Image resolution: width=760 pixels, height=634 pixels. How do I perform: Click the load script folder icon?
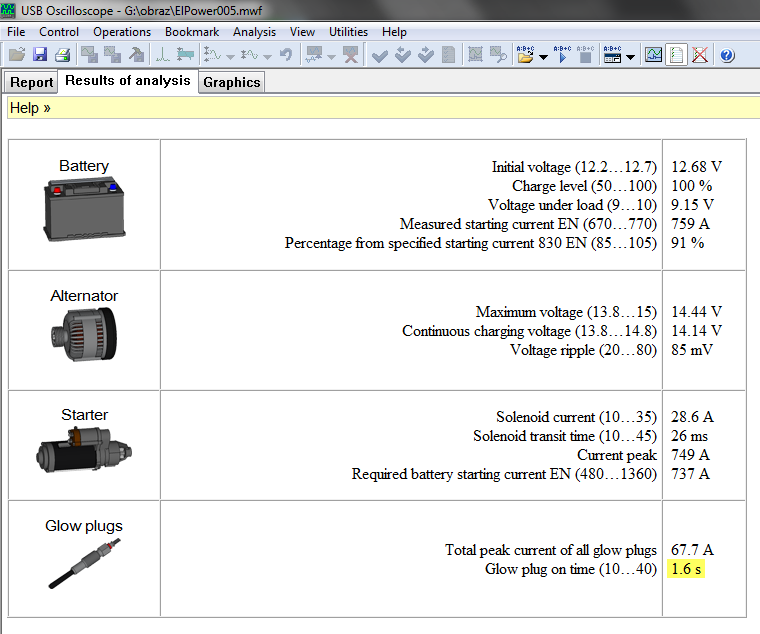click(525, 55)
